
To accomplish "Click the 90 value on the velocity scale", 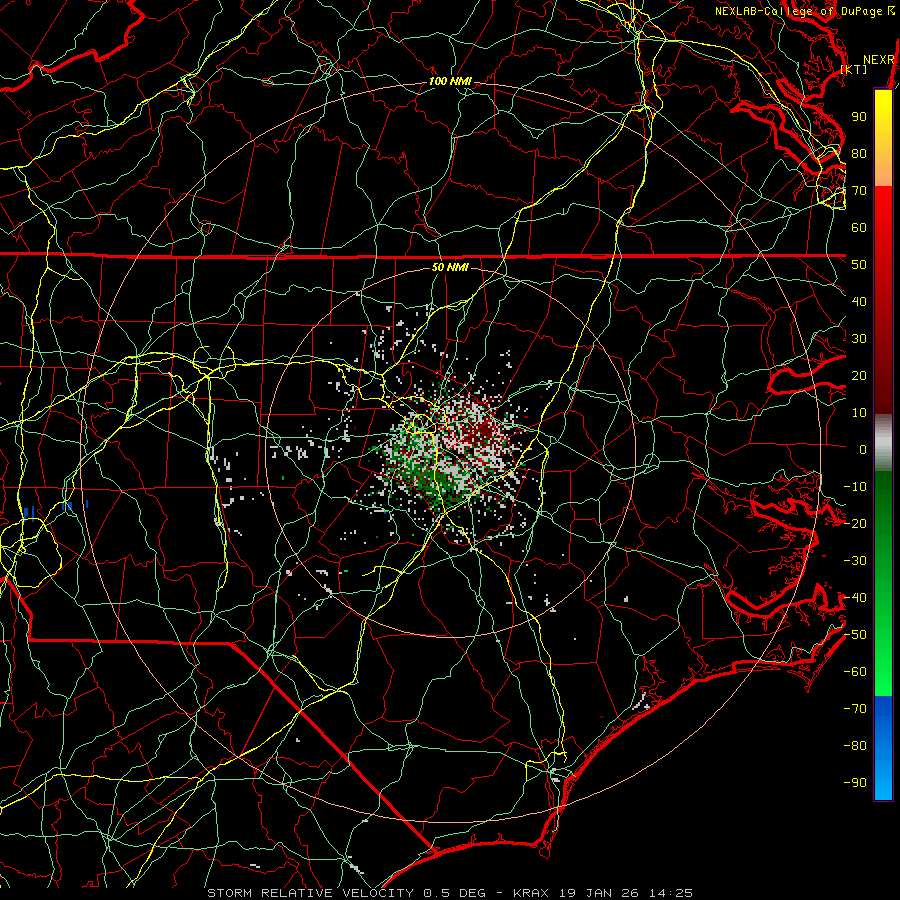I will coord(859,117).
